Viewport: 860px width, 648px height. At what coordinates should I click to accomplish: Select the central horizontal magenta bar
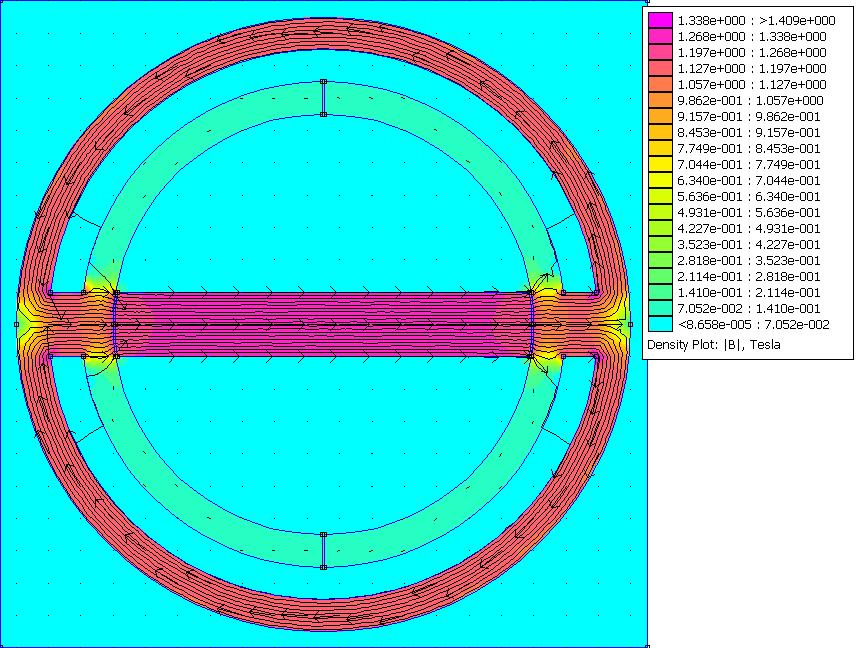[x=322, y=324]
